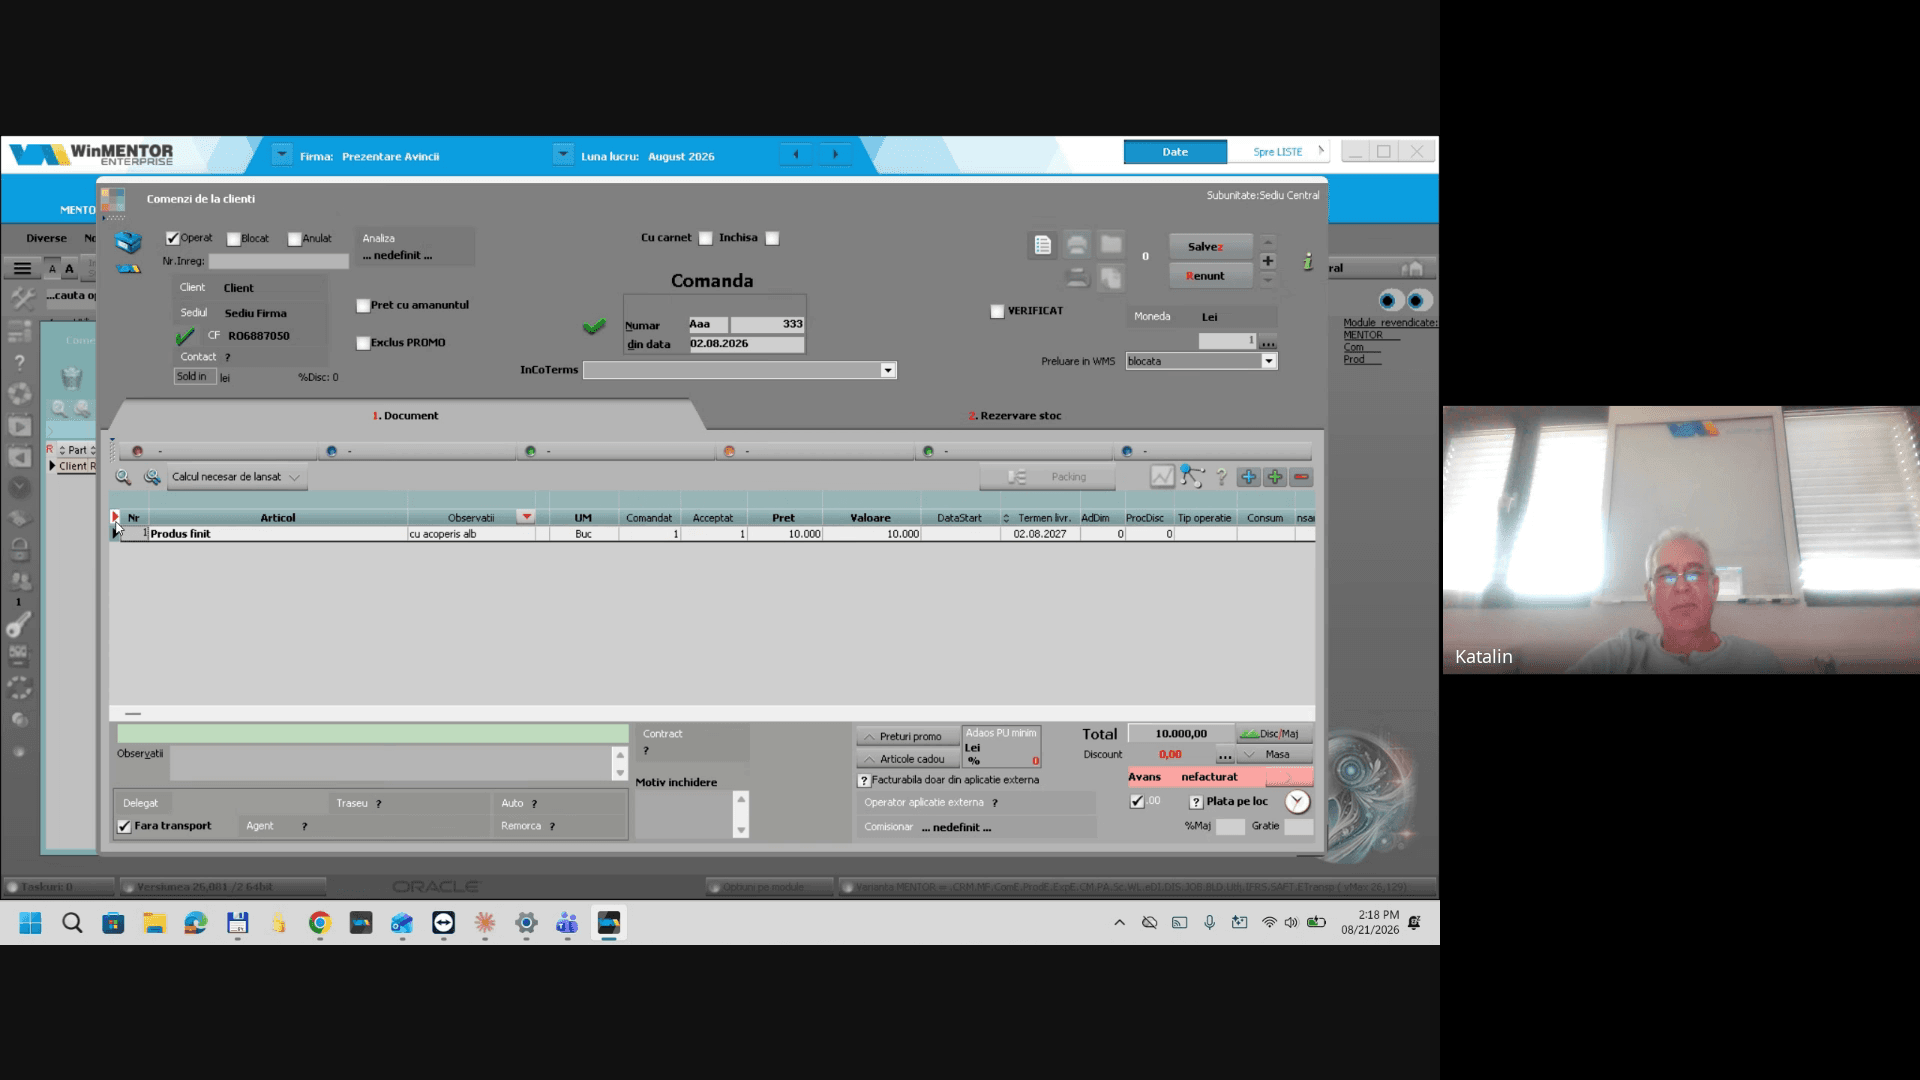Open the Firma selector dropdown arrow
The height and width of the screenshot is (1080, 1920).
point(282,155)
